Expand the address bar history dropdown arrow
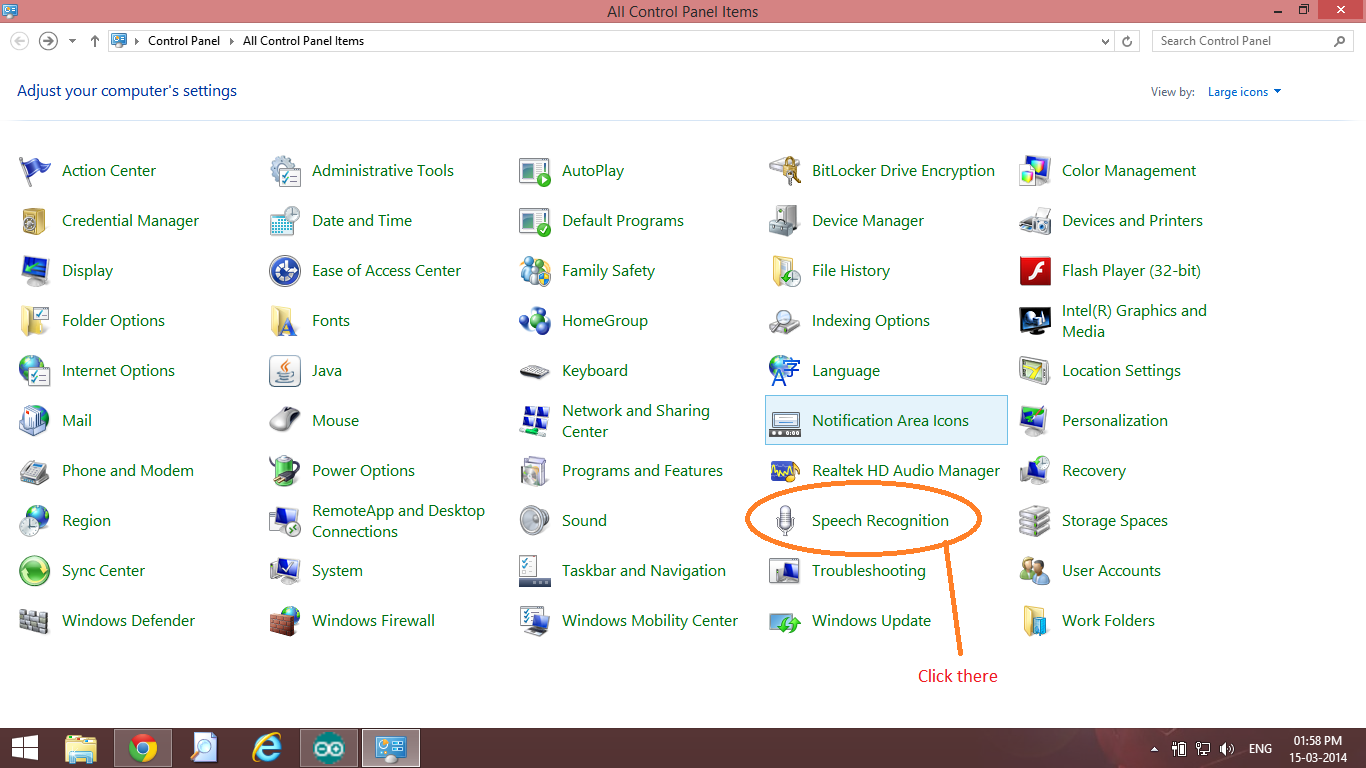The width and height of the screenshot is (1366, 768). click(x=1105, y=41)
